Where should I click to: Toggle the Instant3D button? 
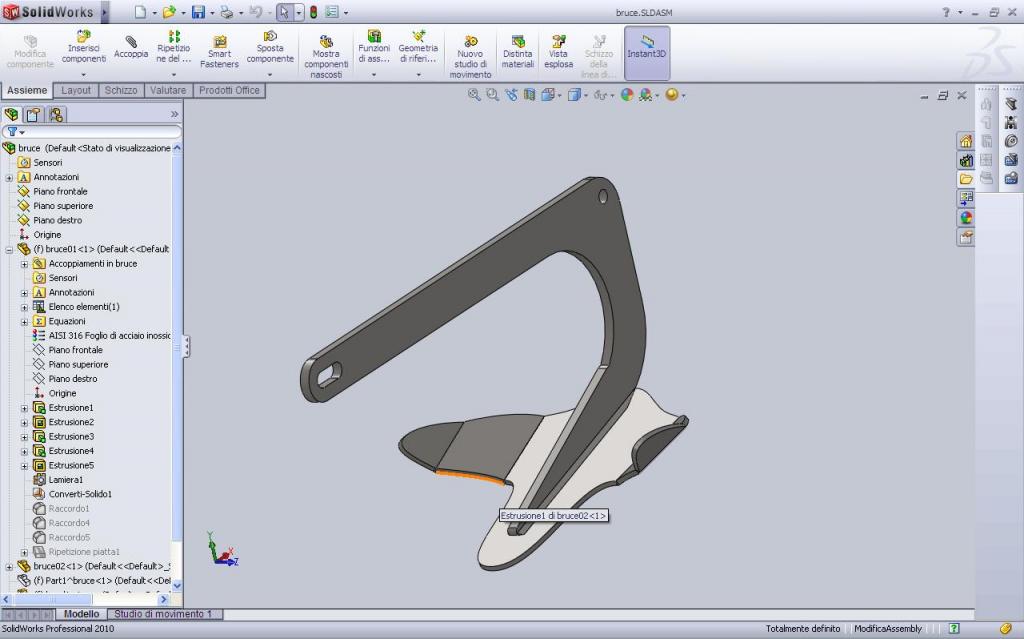pyautogui.click(x=647, y=52)
